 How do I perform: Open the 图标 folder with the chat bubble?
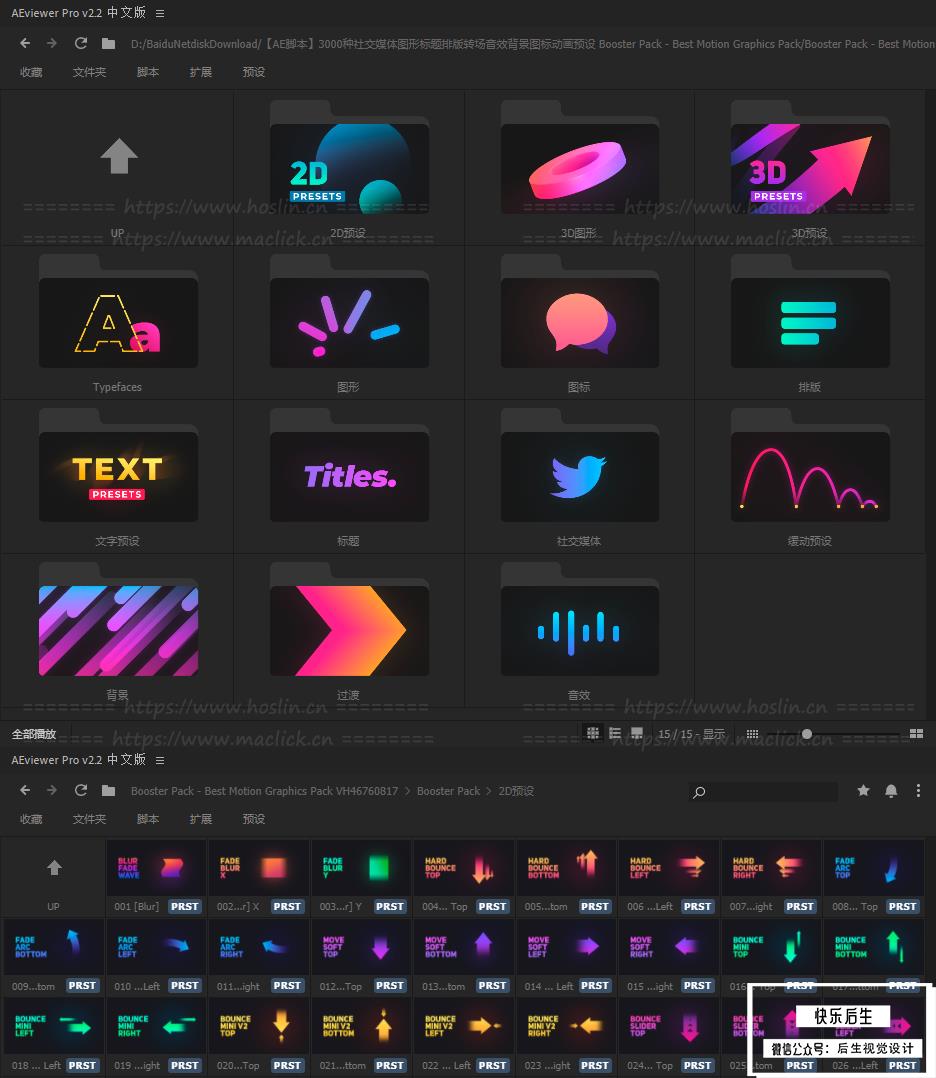[580, 323]
